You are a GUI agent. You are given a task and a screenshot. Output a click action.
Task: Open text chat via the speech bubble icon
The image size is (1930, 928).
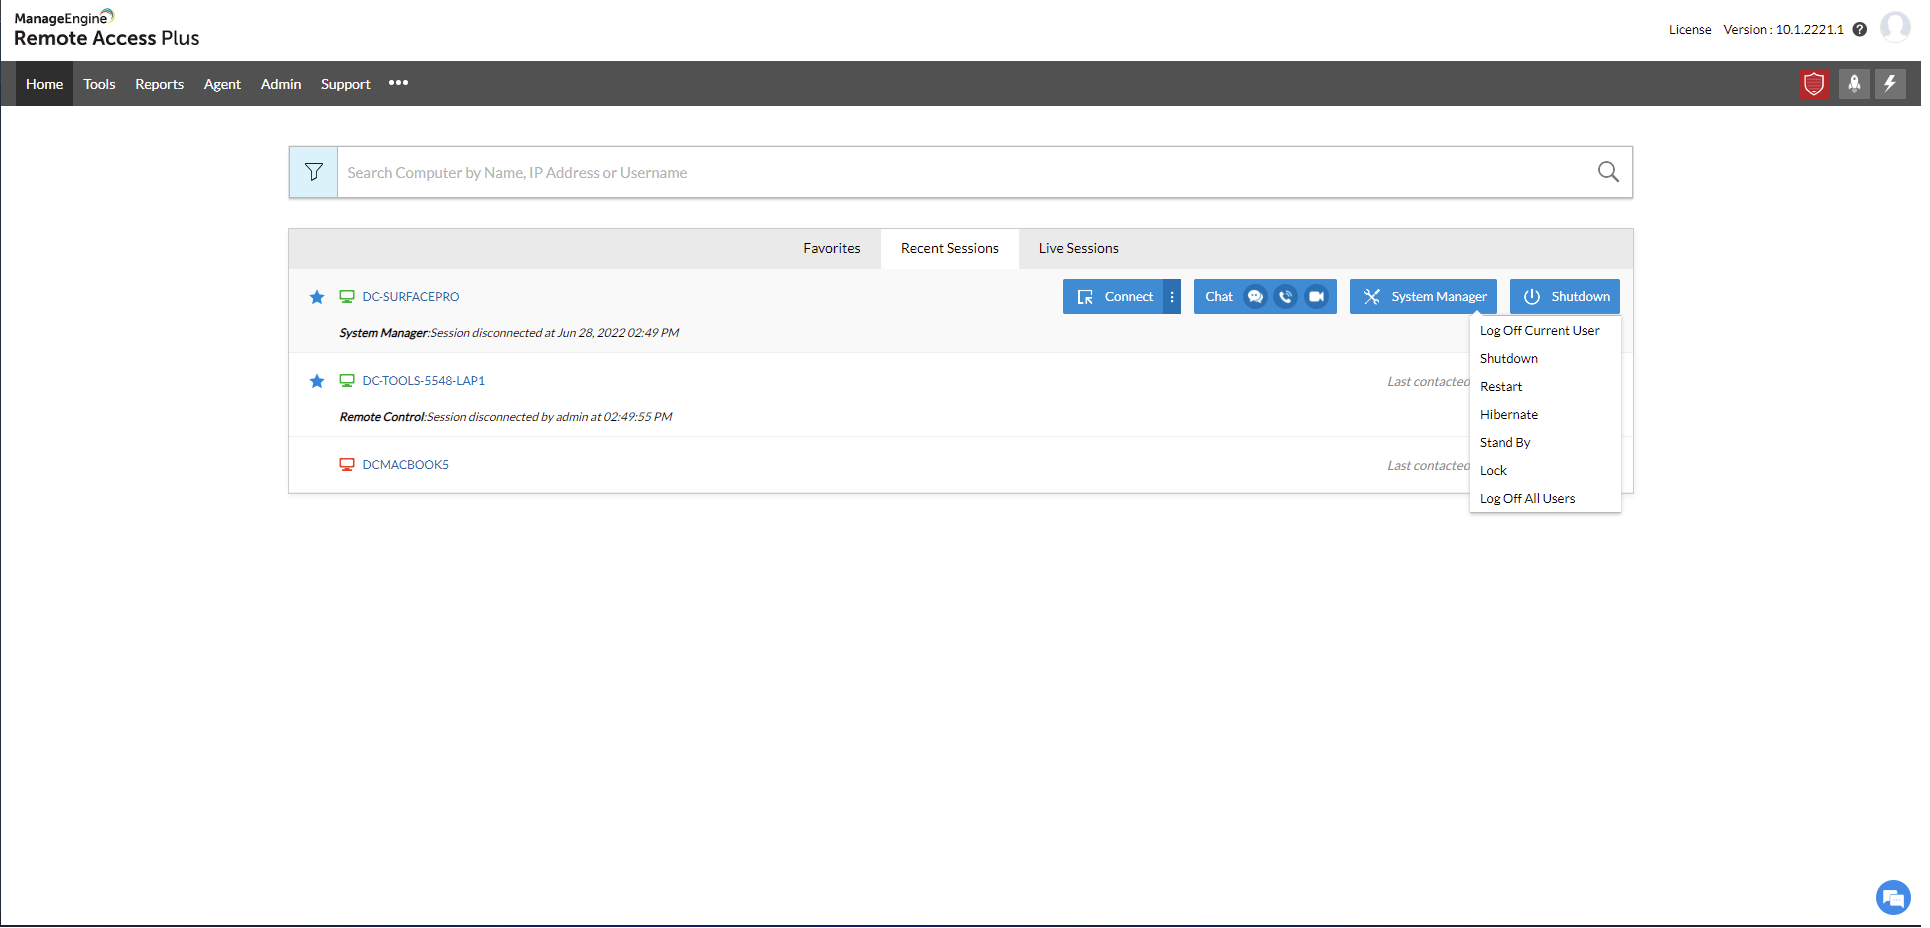(x=1255, y=296)
